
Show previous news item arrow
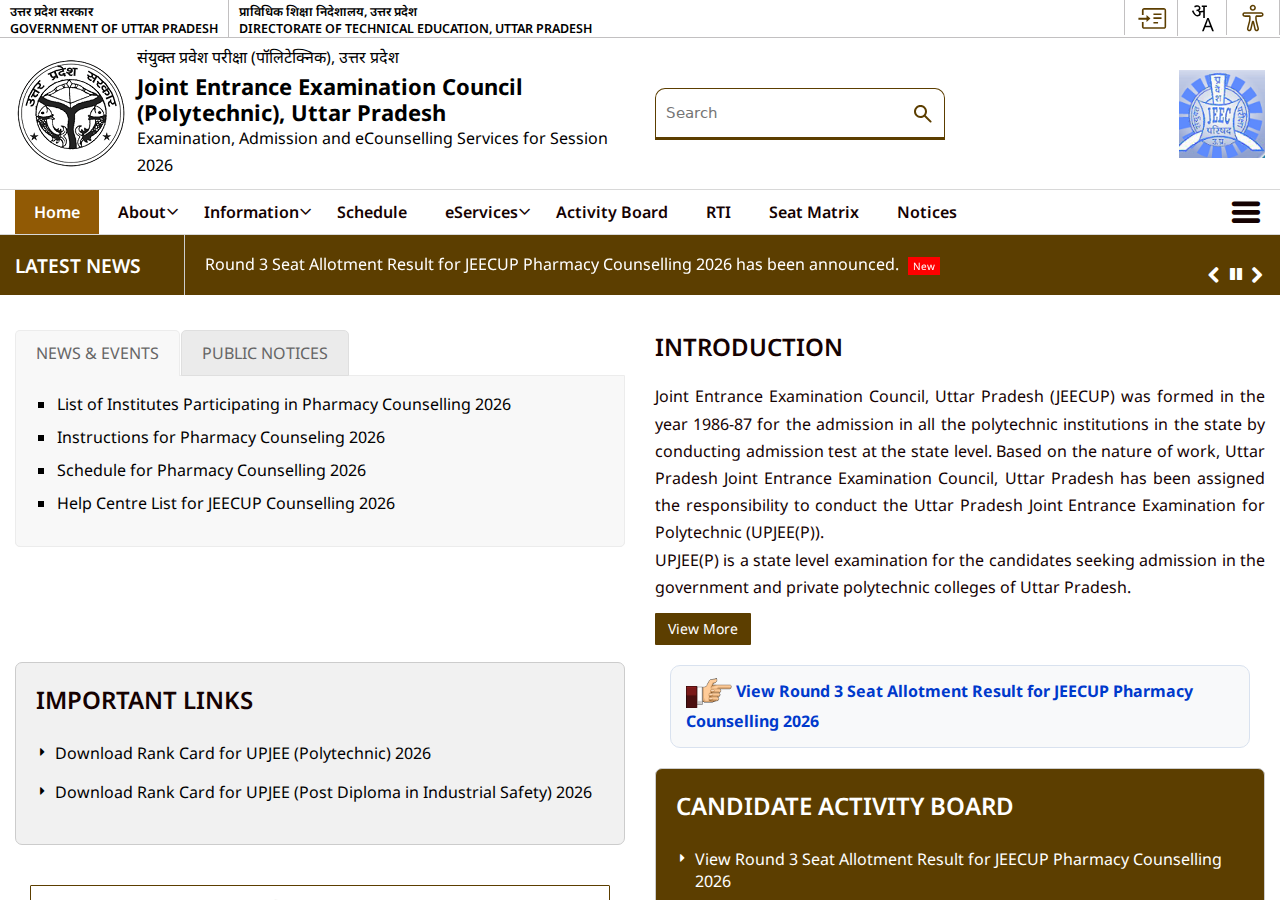point(1213,275)
